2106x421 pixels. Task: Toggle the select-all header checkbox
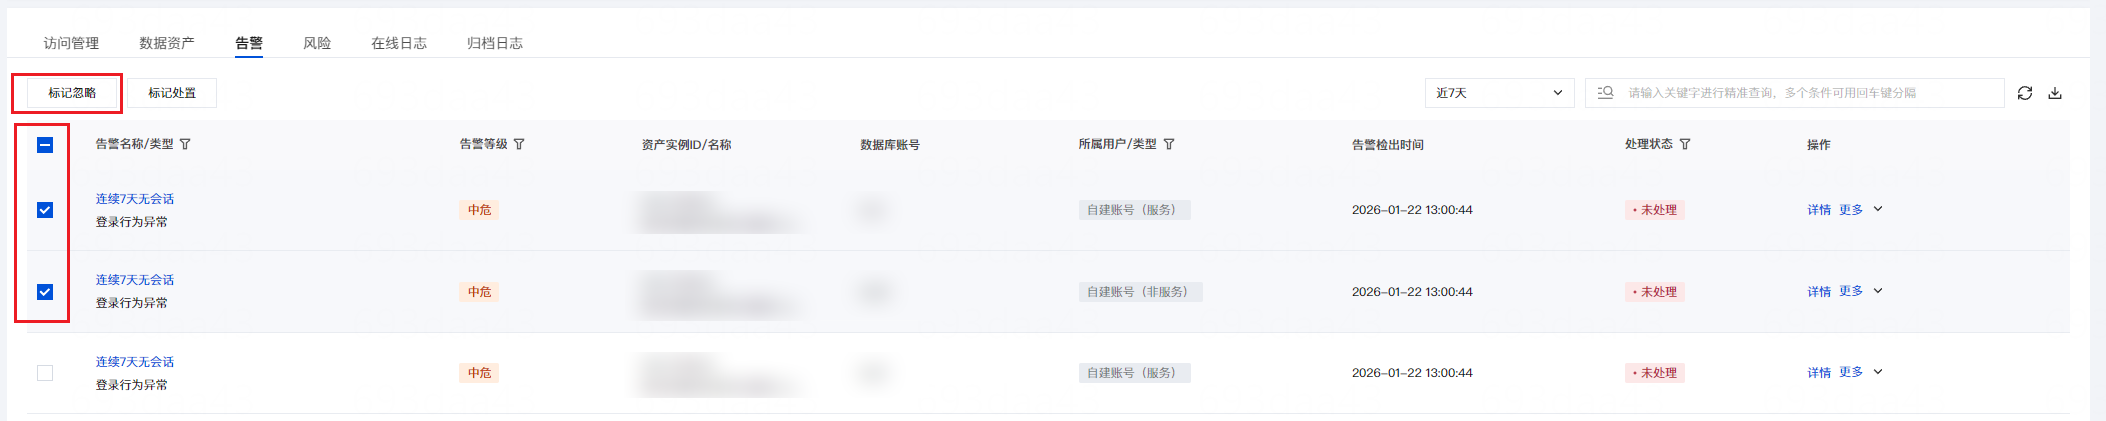pos(45,145)
